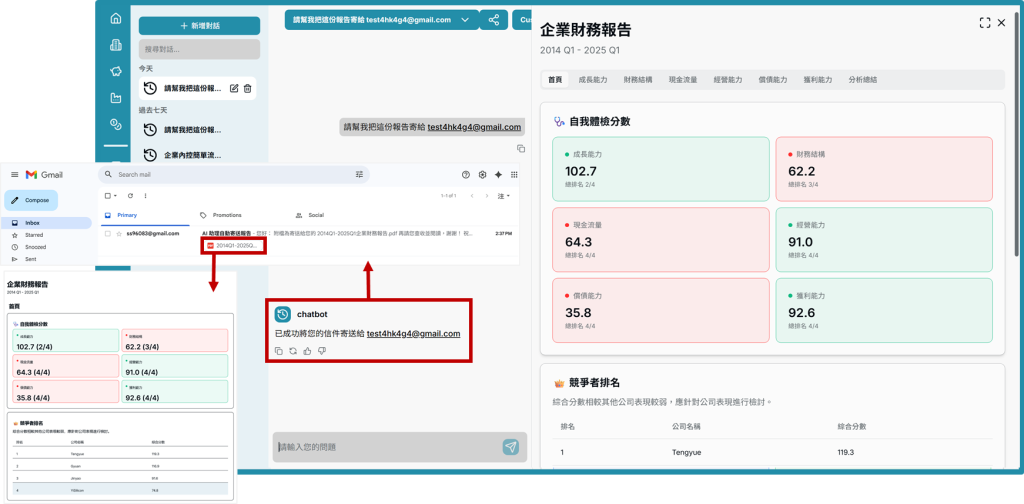
Task: Click the 新增對話 button
Action: pyautogui.click(x=199, y=25)
